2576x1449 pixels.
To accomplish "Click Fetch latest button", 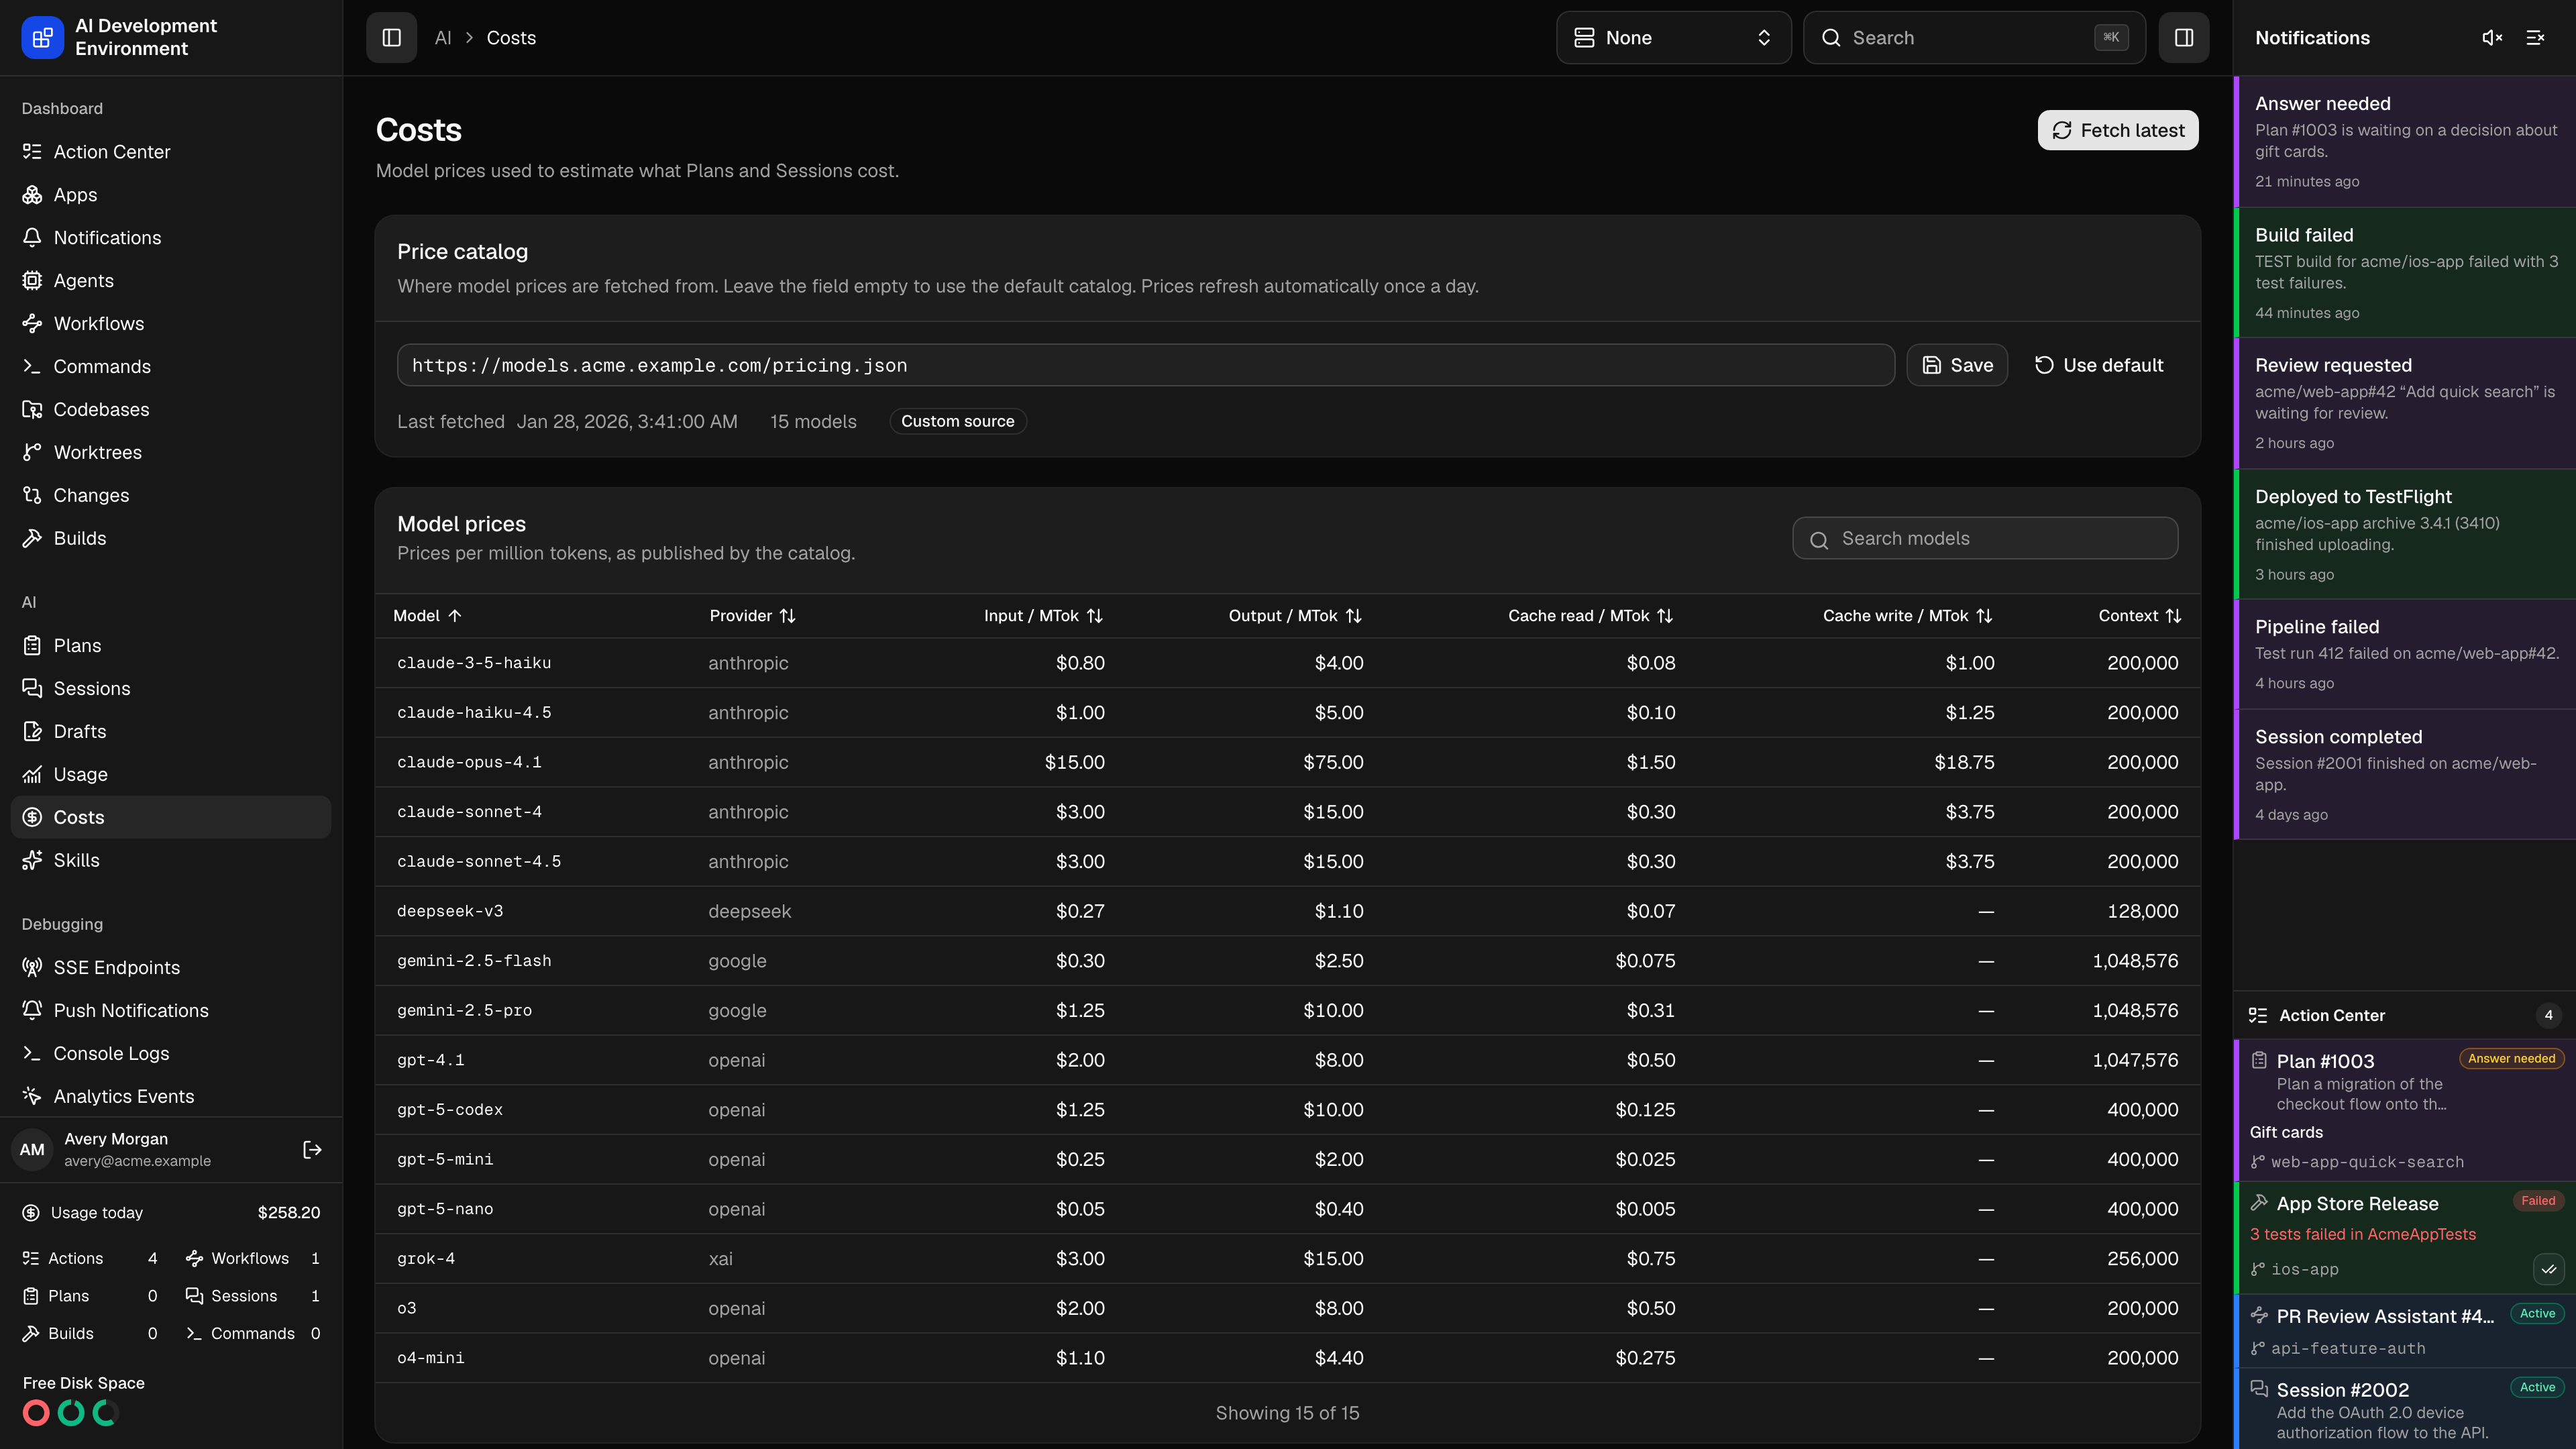I will point(2117,130).
